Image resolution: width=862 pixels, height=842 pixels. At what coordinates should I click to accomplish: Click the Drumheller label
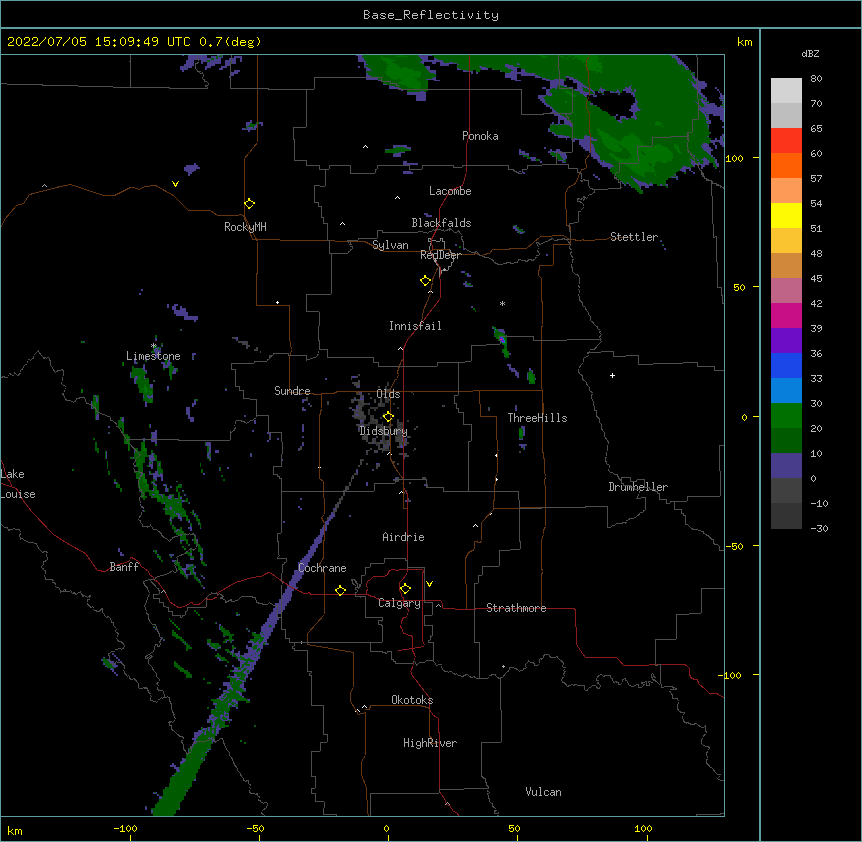click(638, 487)
